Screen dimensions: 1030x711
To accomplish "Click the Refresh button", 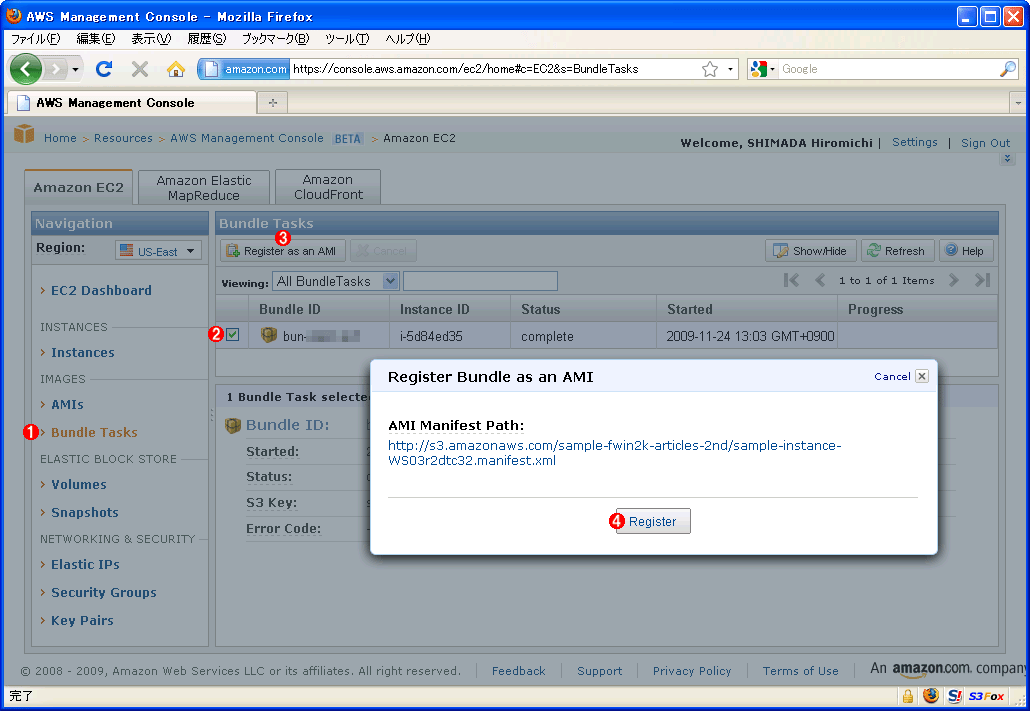I will pos(897,251).
